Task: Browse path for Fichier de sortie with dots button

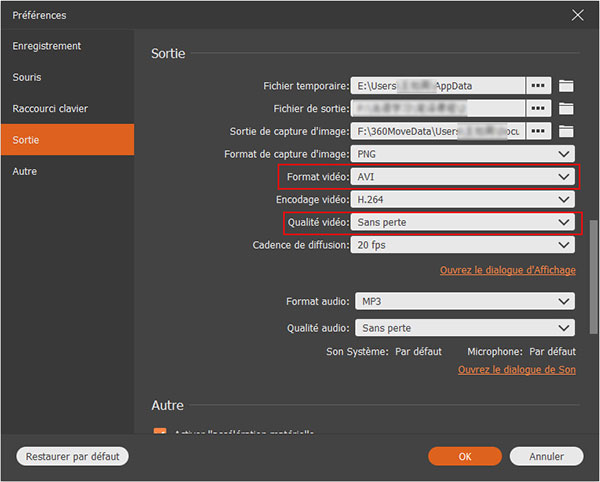Action: 538,109
